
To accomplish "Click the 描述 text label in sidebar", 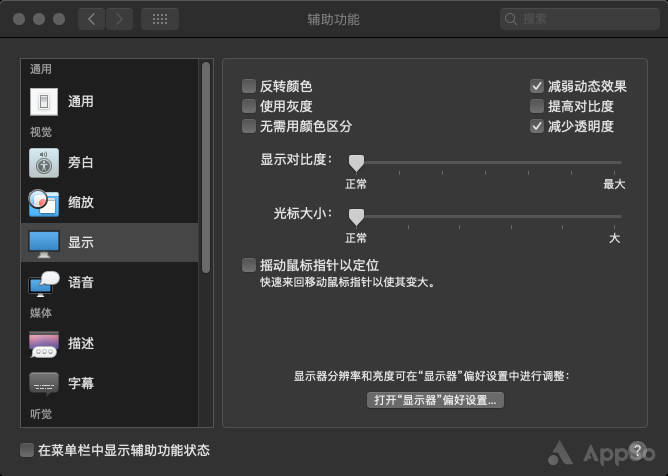I will click(x=81, y=343).
